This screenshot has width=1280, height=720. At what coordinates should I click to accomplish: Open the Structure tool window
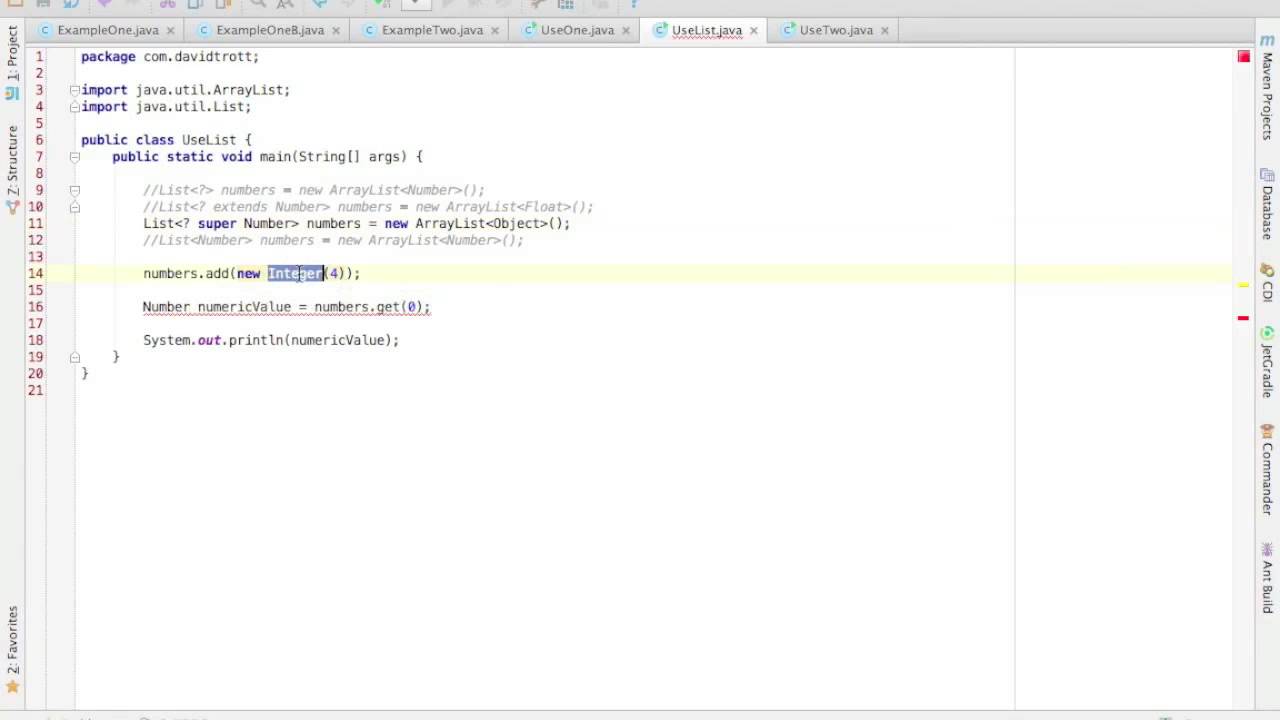[x=12, y=168]
